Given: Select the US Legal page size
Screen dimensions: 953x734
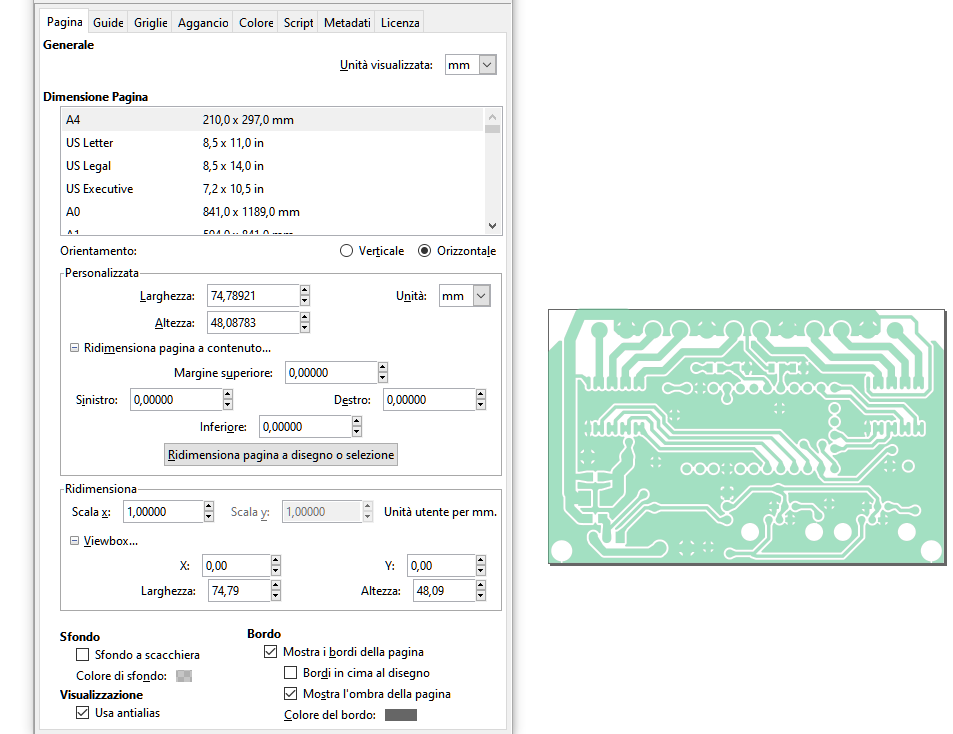Looking at the screenshot, I should pos(272,166).
